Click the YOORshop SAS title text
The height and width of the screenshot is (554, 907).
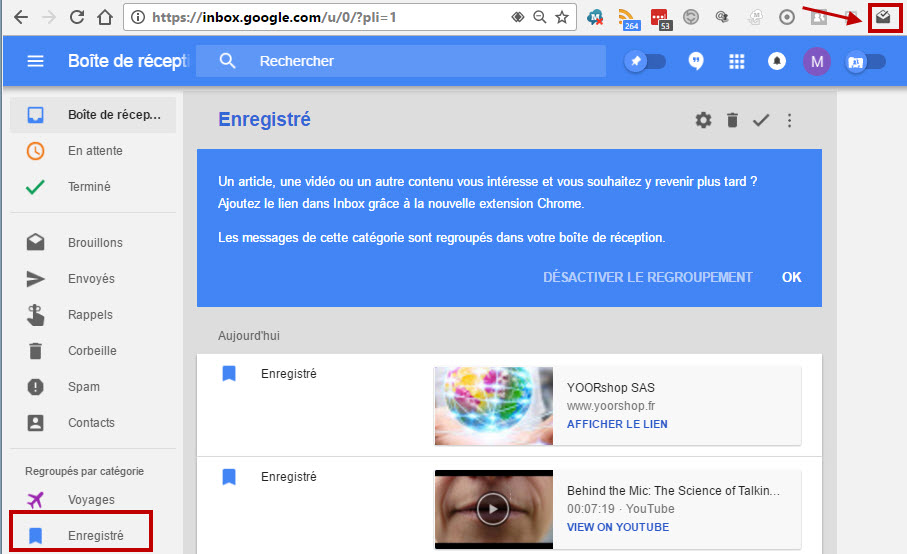[x=611, y=387]
